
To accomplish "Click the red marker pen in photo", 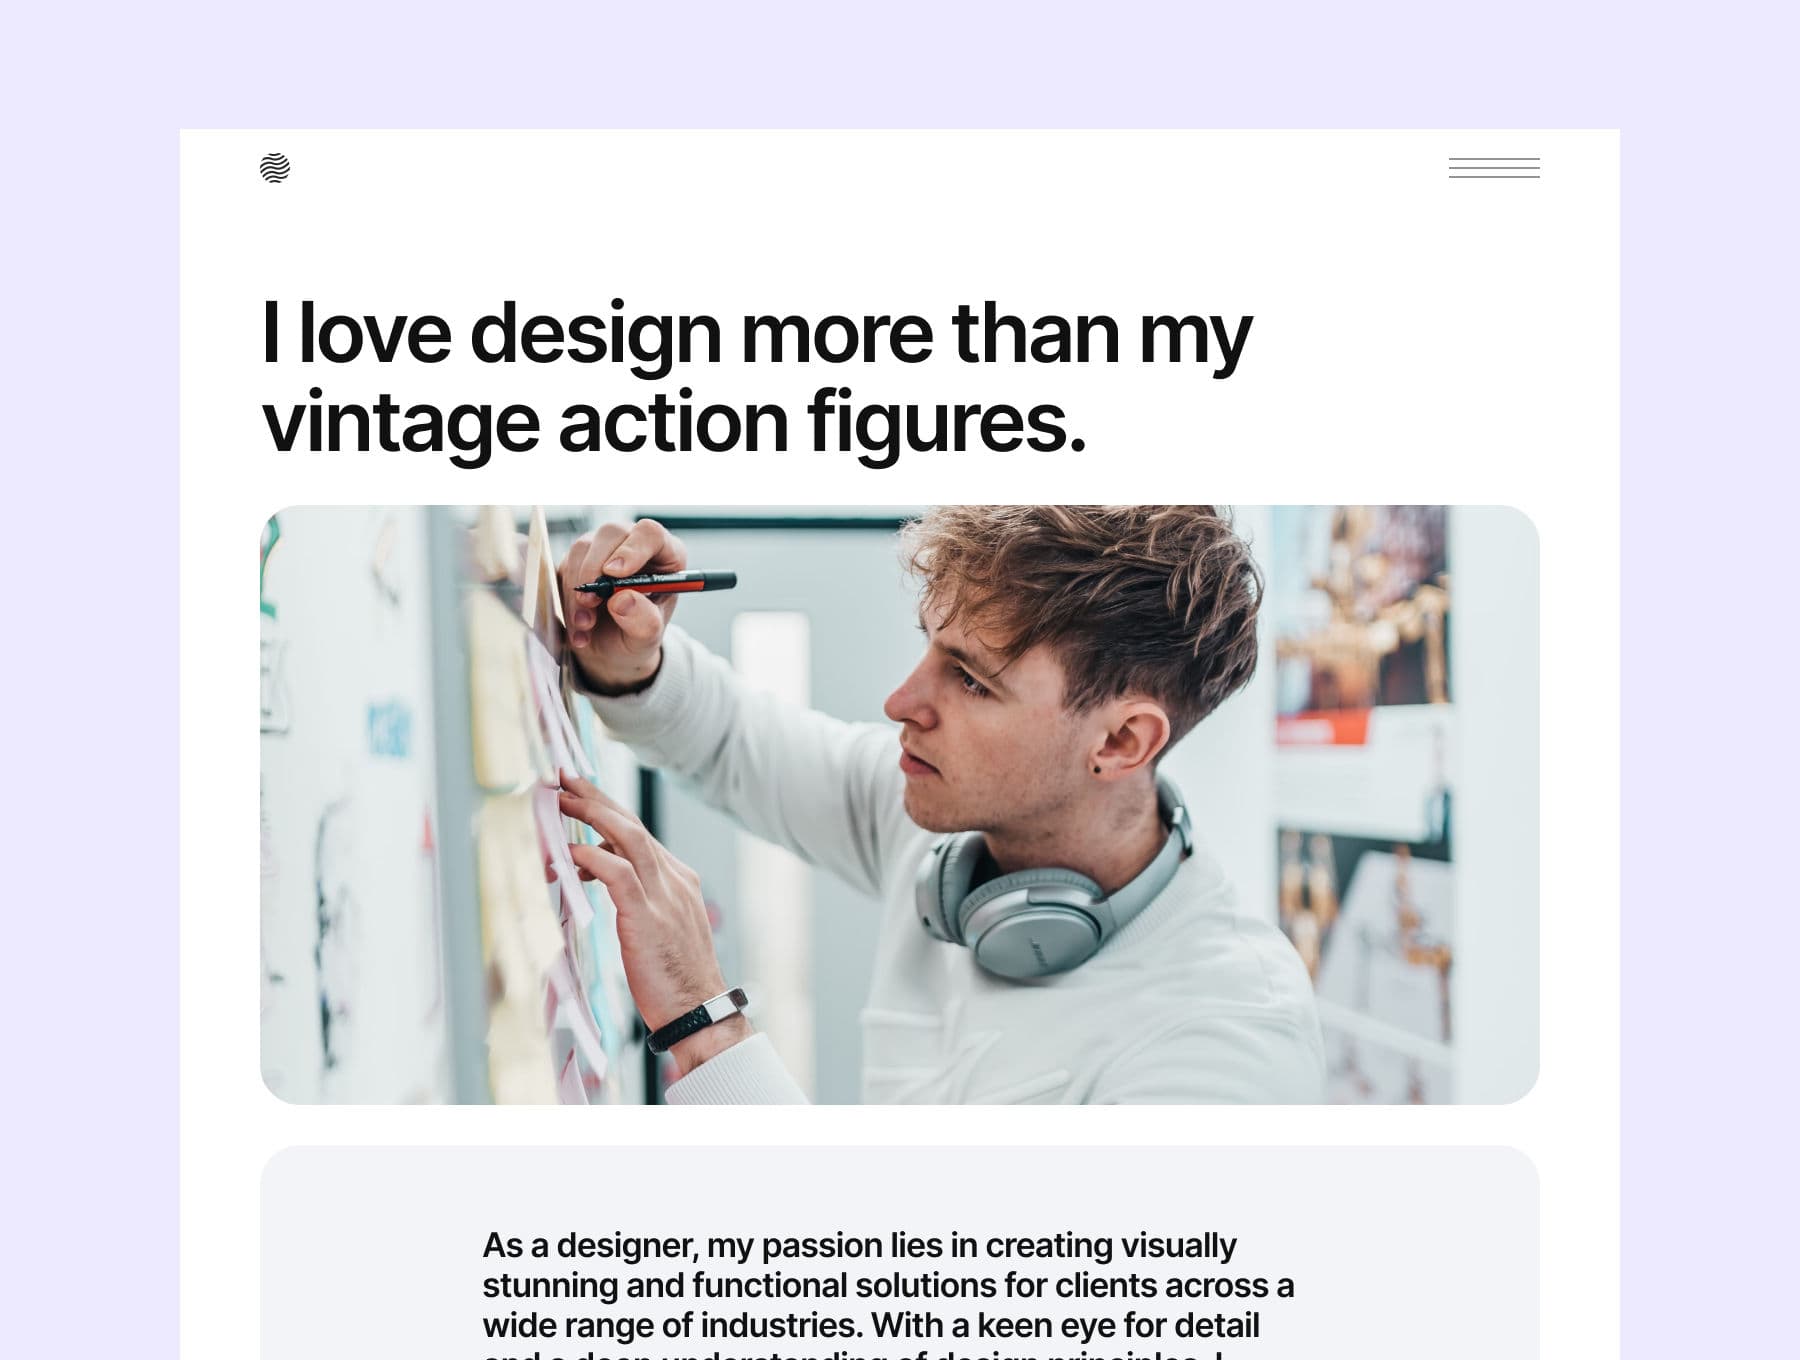I will (655, 584).
